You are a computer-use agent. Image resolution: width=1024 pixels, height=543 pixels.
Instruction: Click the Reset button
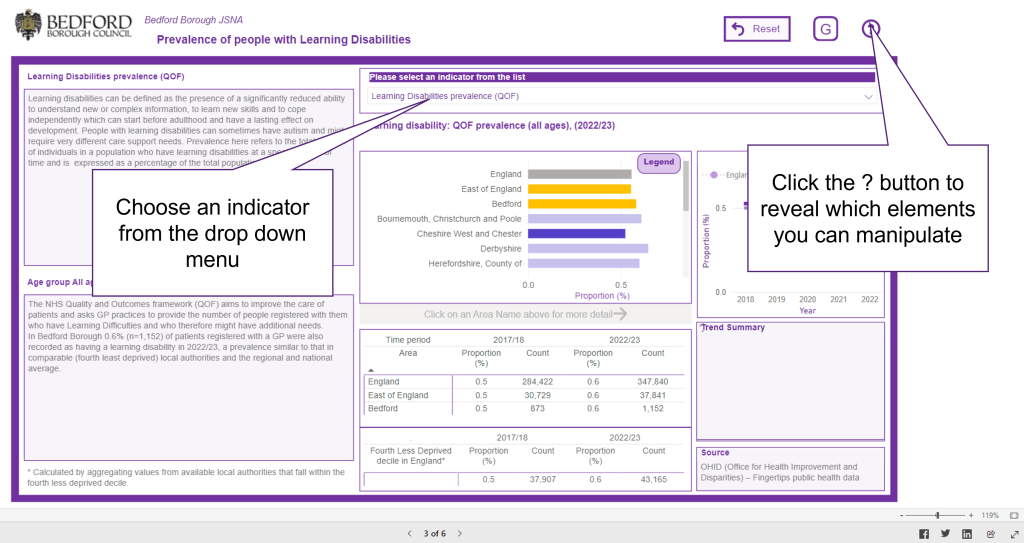(x=757, y=29)
